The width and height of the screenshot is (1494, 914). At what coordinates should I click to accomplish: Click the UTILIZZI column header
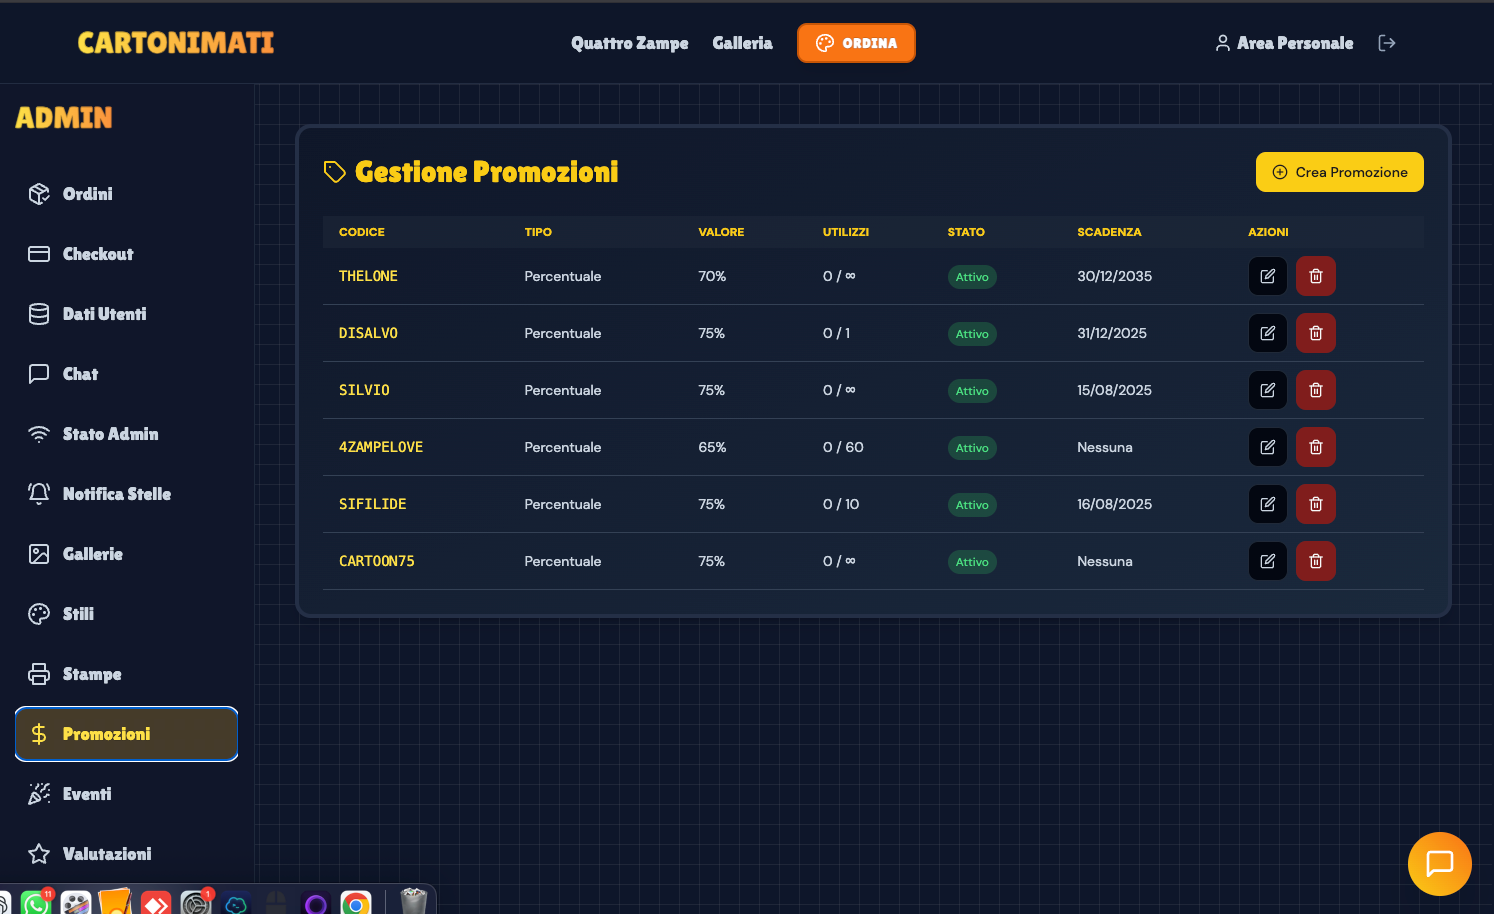[x=846, y=232]
